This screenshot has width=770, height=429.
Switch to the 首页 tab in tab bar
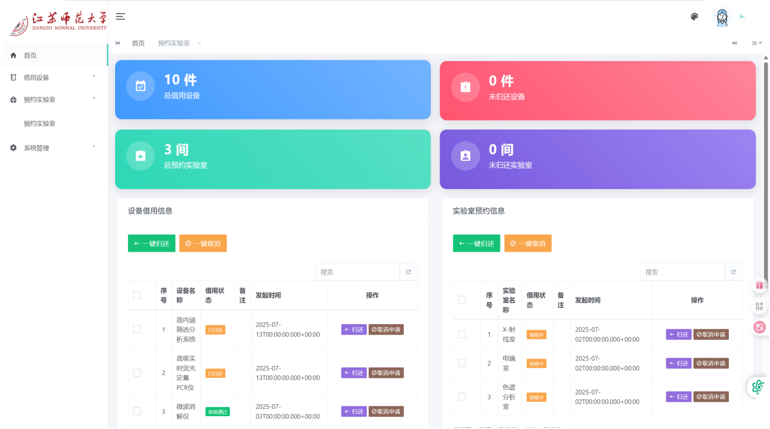[x=138, y=43]
